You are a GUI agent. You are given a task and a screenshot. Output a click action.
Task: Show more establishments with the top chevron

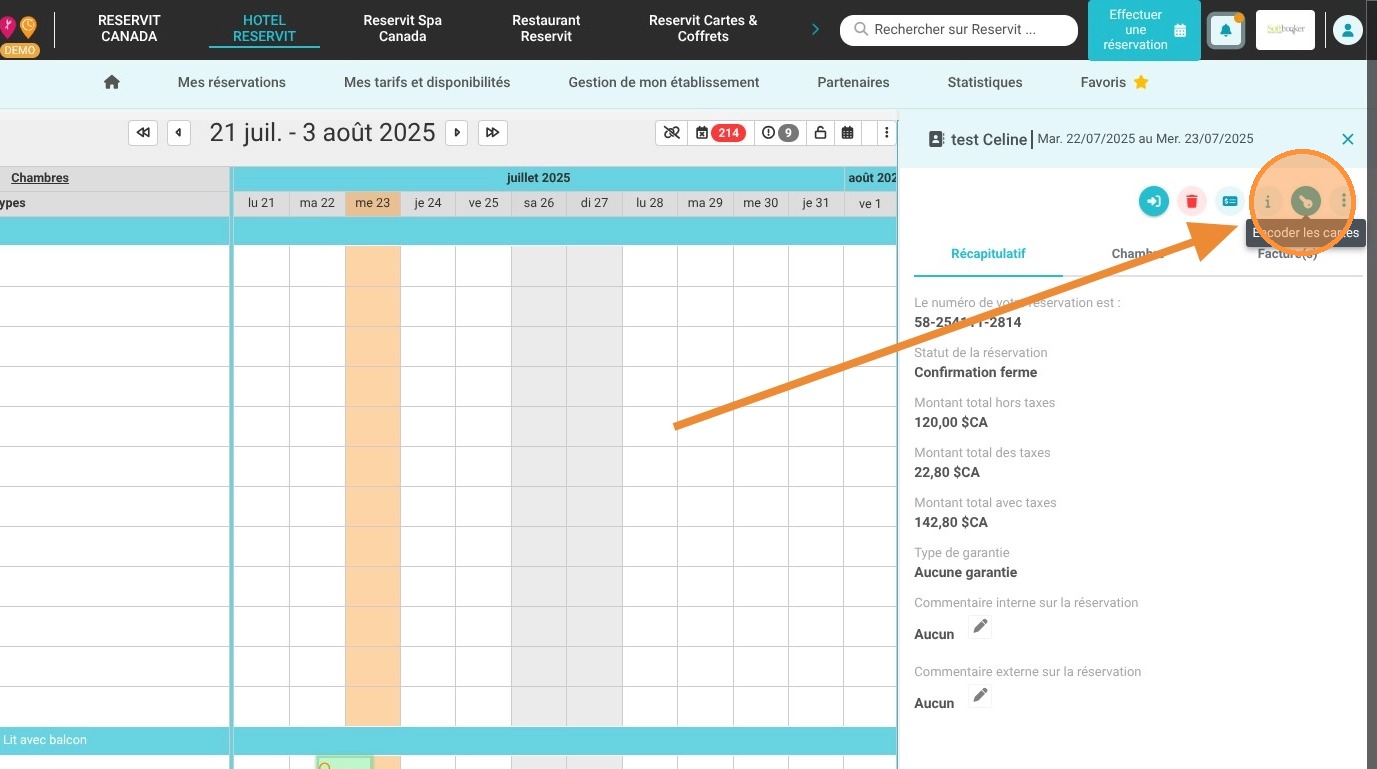816,29
